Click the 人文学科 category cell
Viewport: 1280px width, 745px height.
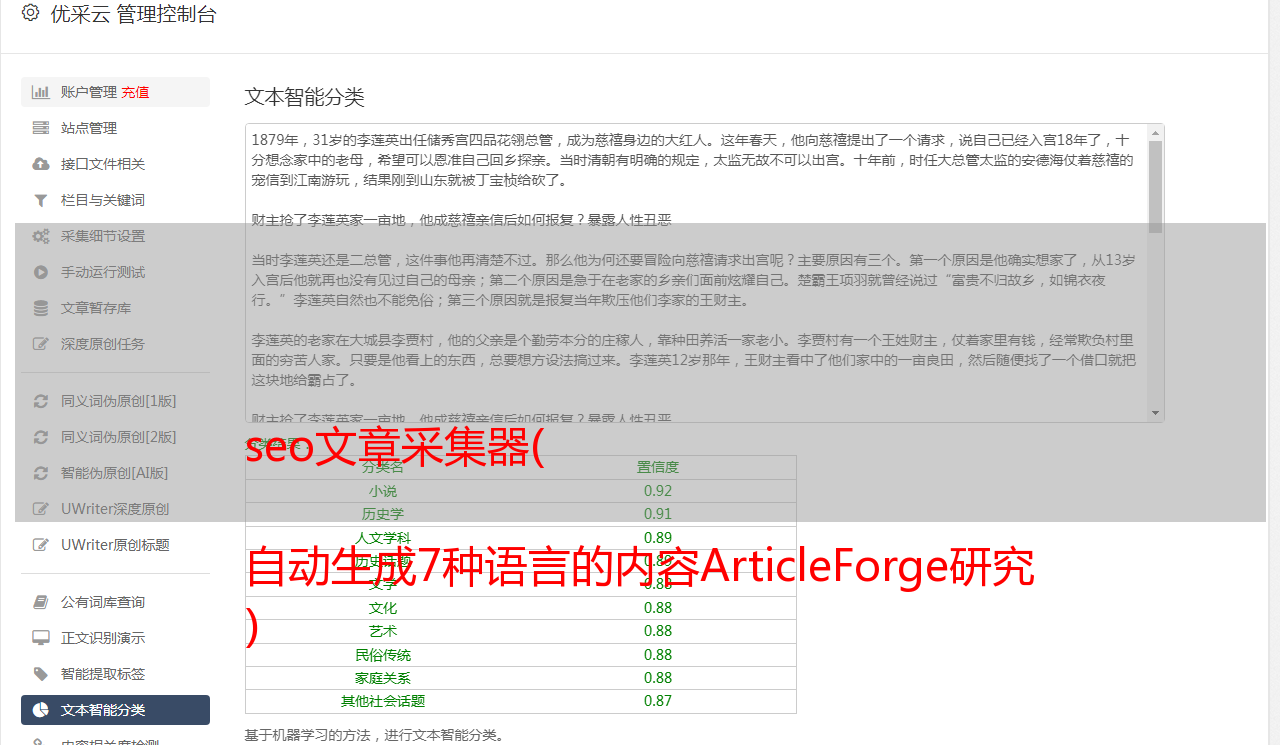click(383, 538)
